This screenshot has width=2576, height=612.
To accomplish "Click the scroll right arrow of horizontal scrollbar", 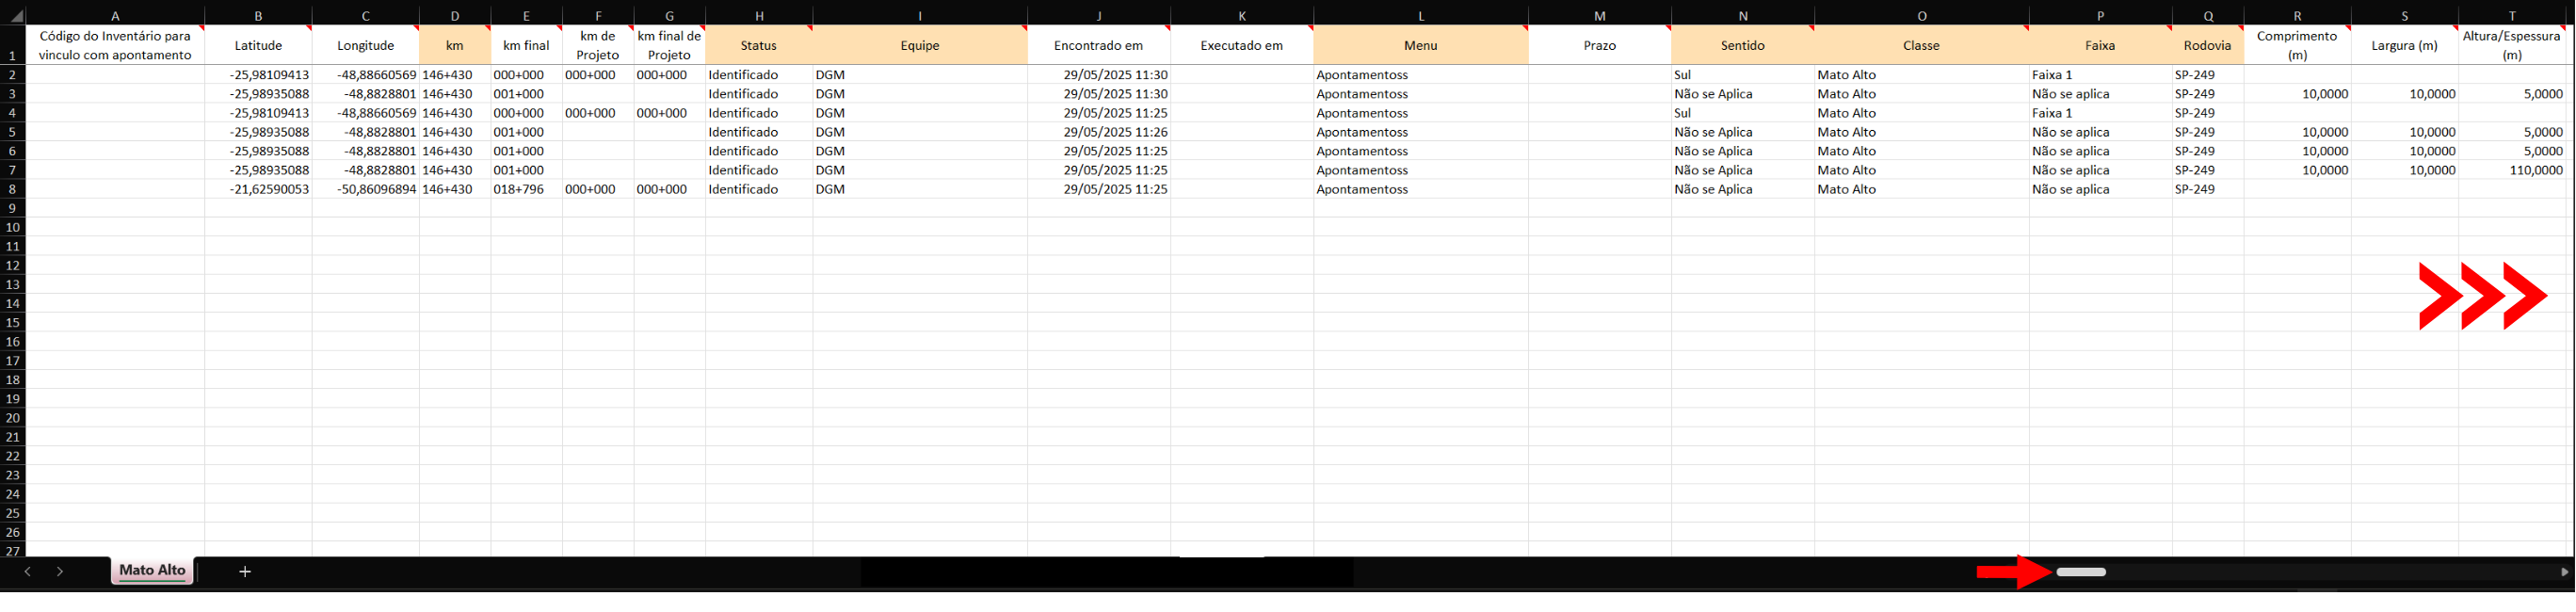I will pyautogui.click(x=2564, y=572).
